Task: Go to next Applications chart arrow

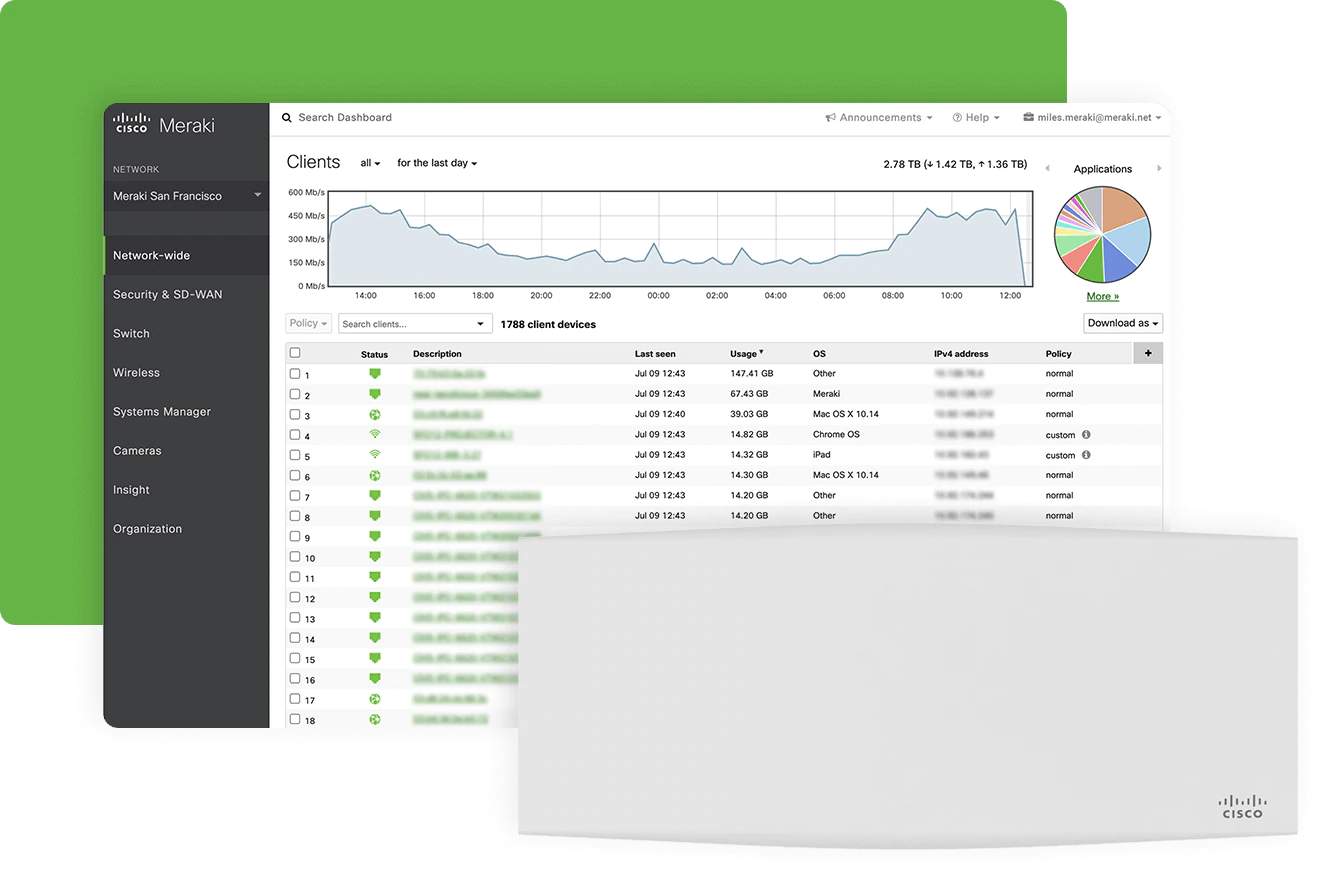Action: coord(1159,169)
